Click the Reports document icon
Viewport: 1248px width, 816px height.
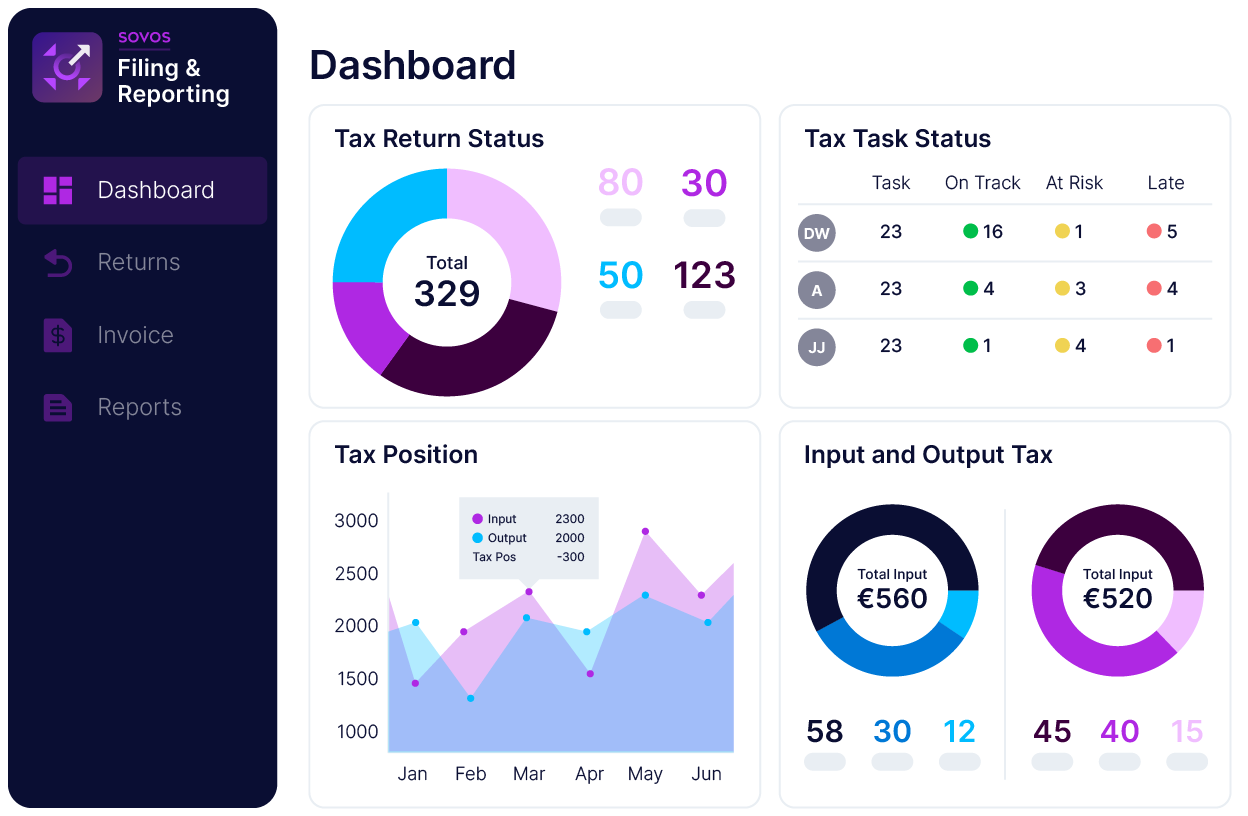click(x=58, y=407)
